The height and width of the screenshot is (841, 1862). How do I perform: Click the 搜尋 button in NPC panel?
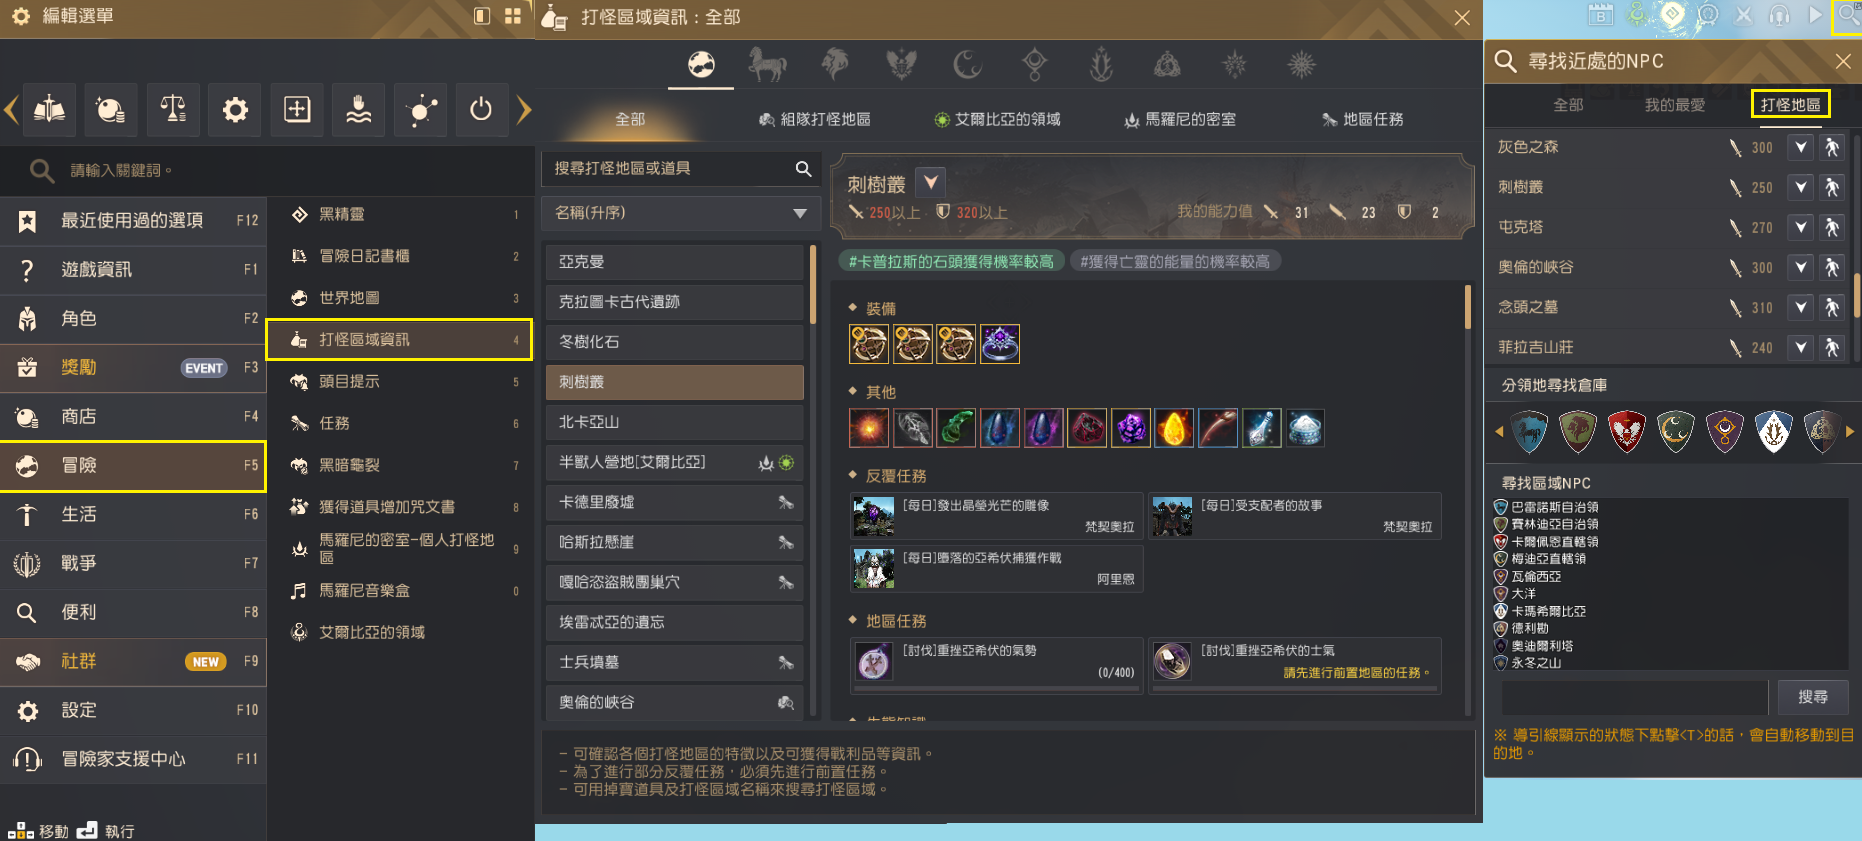(1813, 697)
